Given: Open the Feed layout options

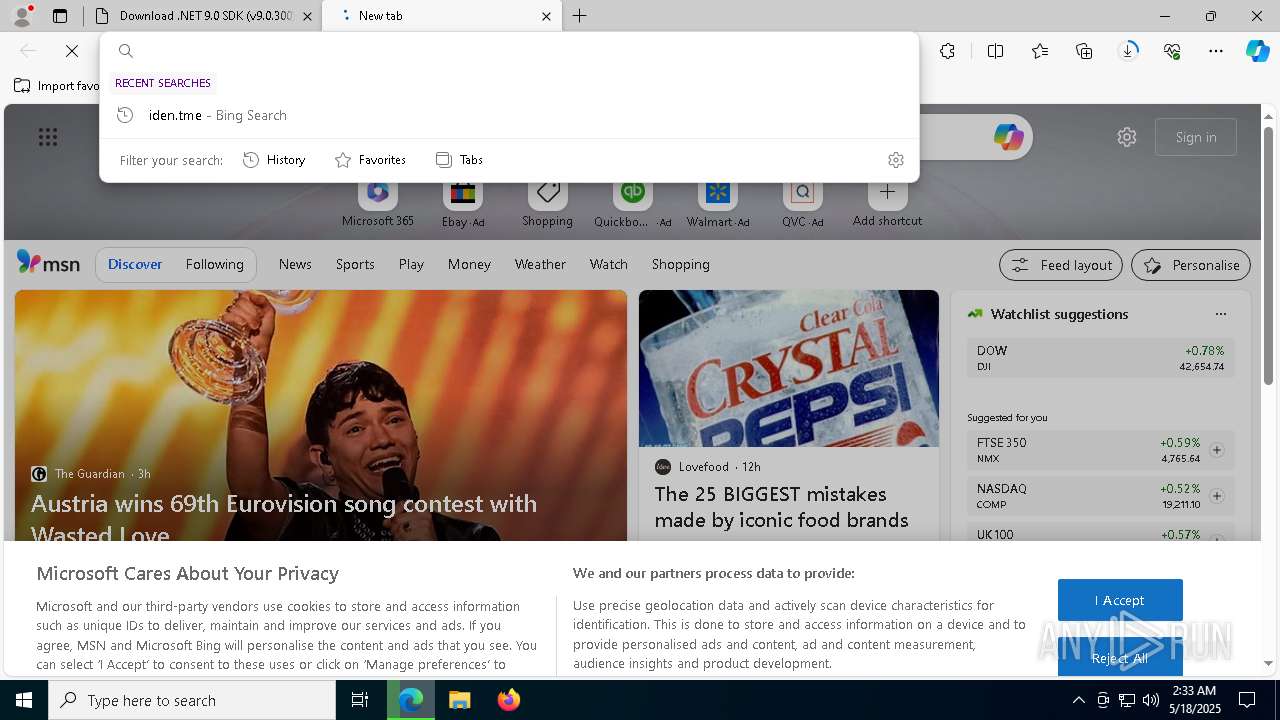Looking at the screenshot, I should pyautogui.click(x=1061, y=265).
